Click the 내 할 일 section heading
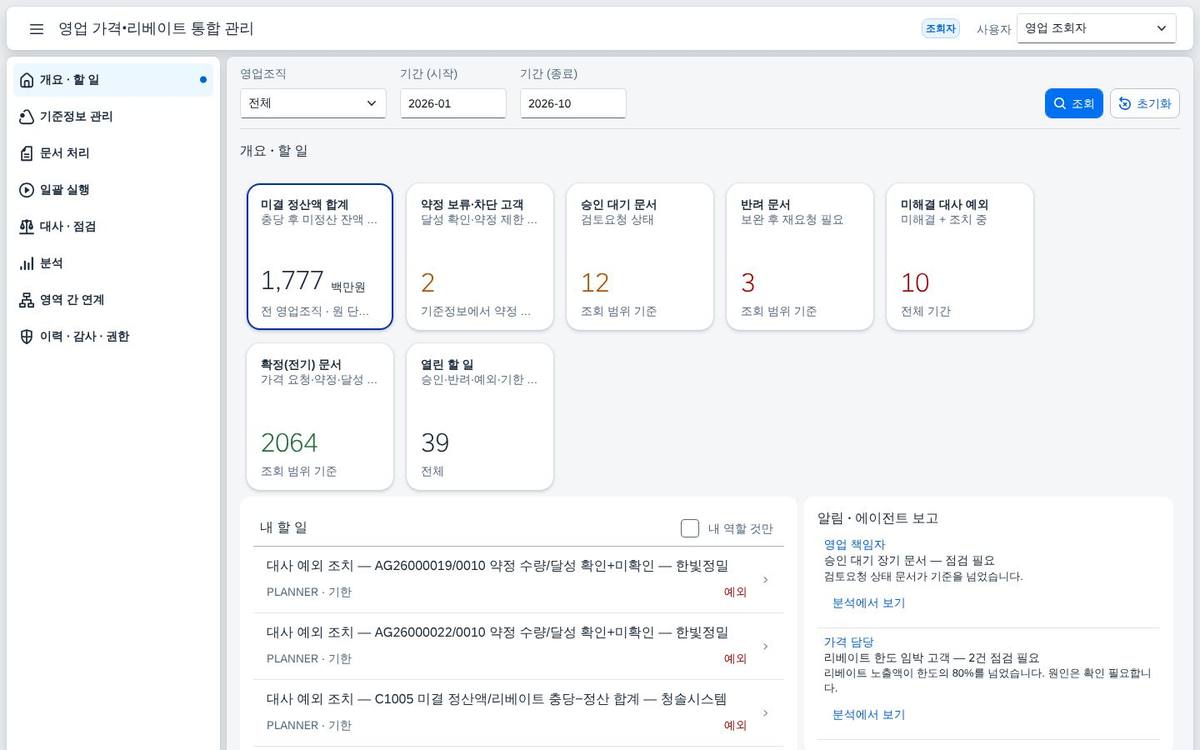 283,528
